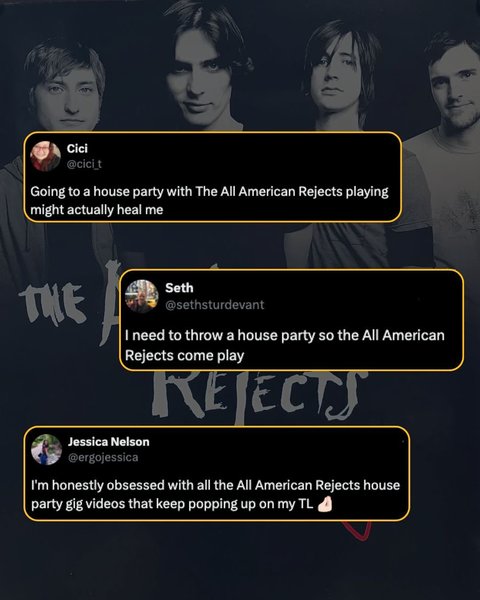The height and width of the screenshot is (600, 480).
Task: Open the @sethsturdevant handle
Action: (x=214, y=305)
